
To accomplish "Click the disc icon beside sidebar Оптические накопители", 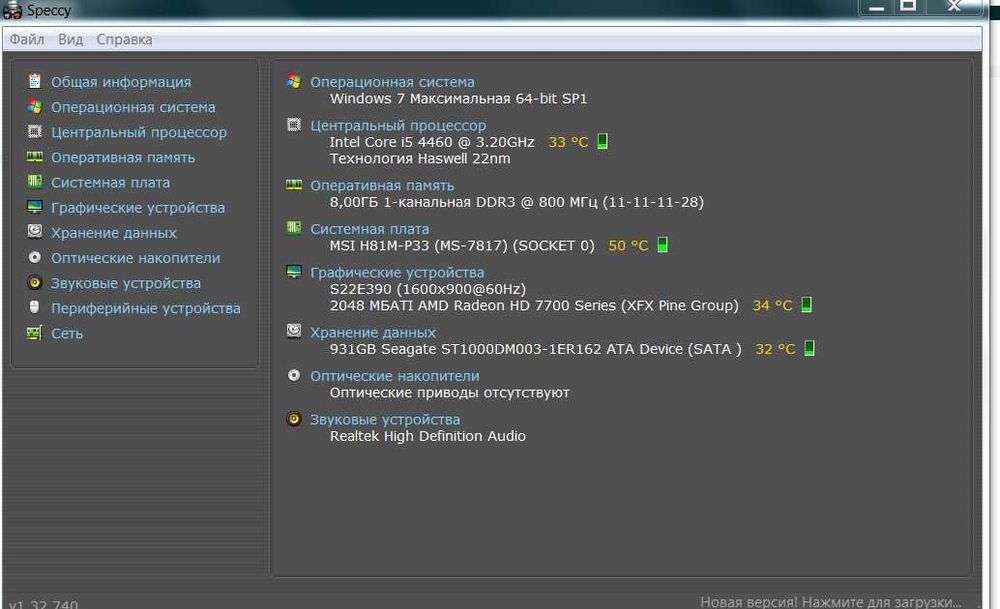I will click(x=34, y=257).
